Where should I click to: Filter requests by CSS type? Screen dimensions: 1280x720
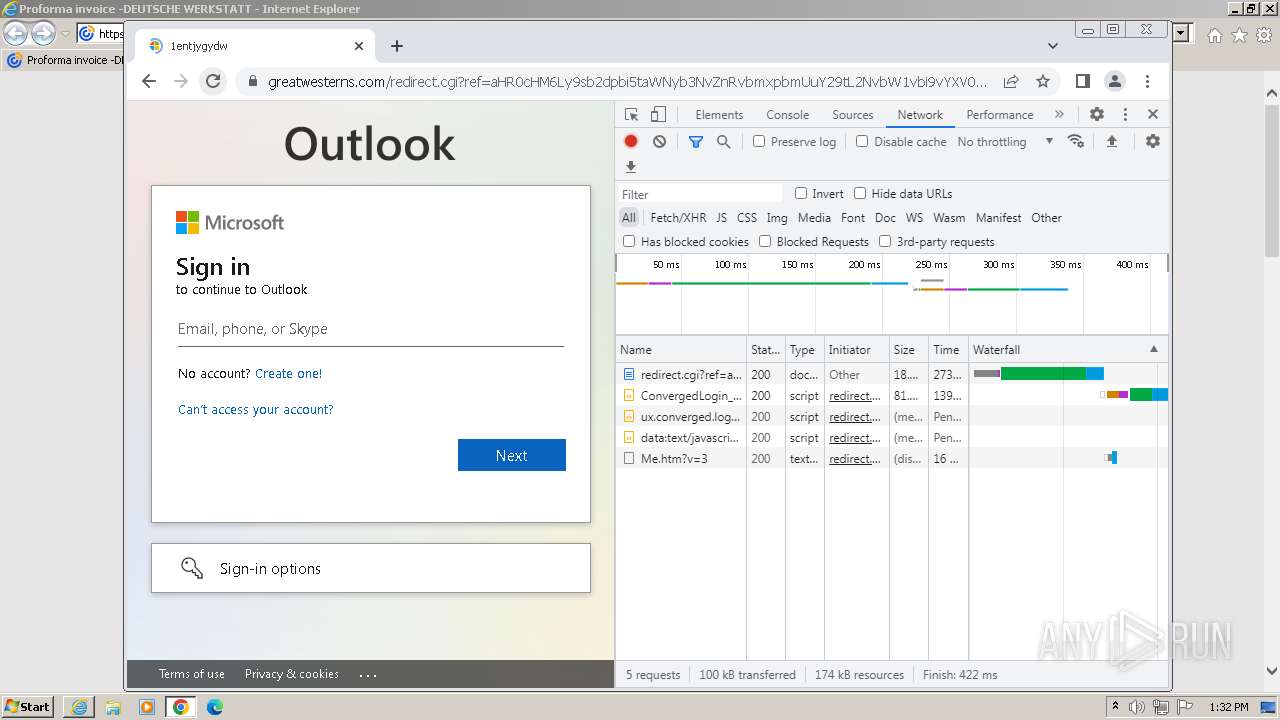point(747,217)
